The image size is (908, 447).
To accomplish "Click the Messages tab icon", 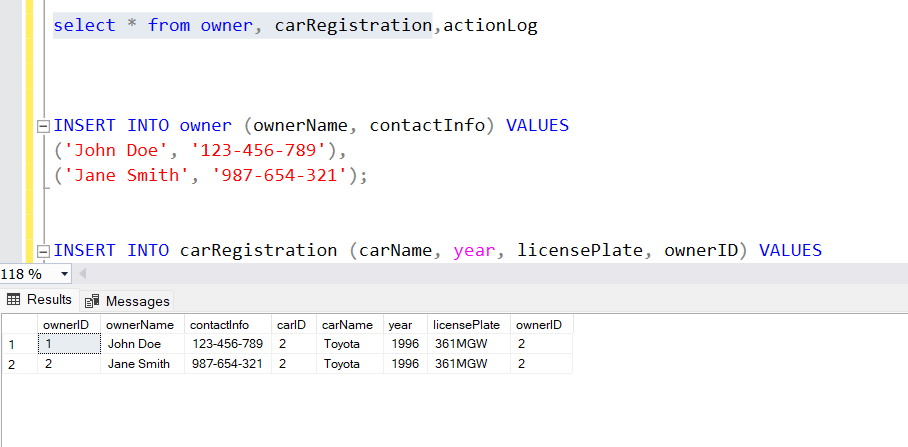I will coord(91,302).
